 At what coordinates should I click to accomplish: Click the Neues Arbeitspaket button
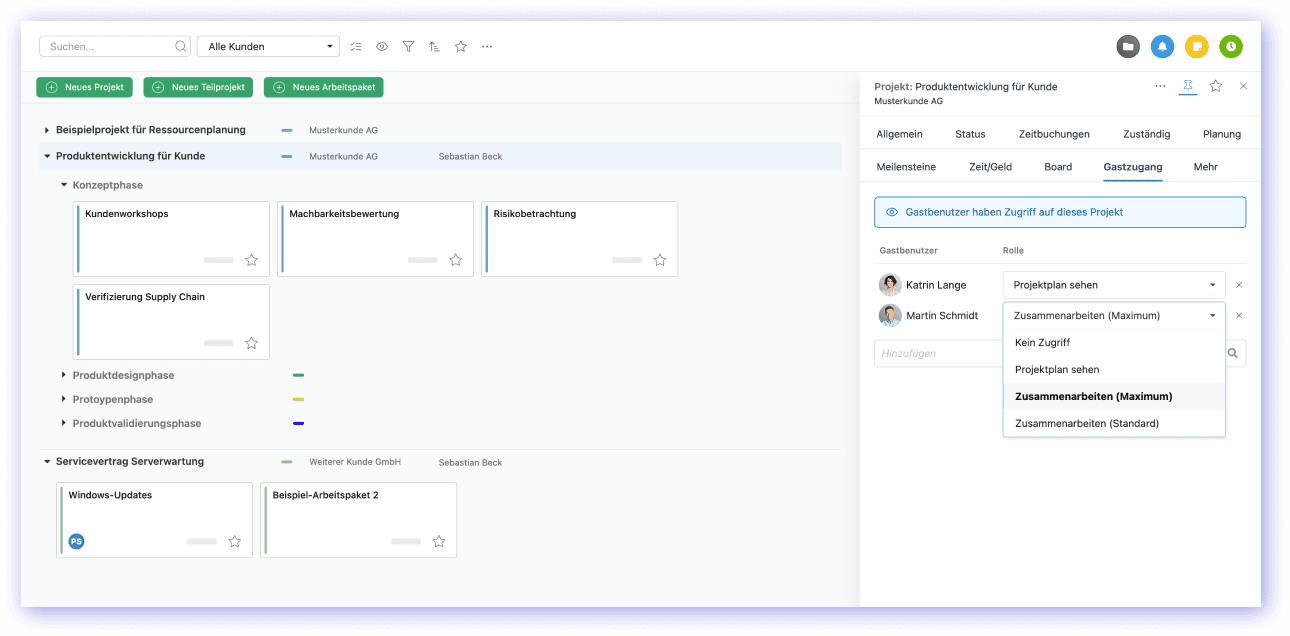pos(323,88)
